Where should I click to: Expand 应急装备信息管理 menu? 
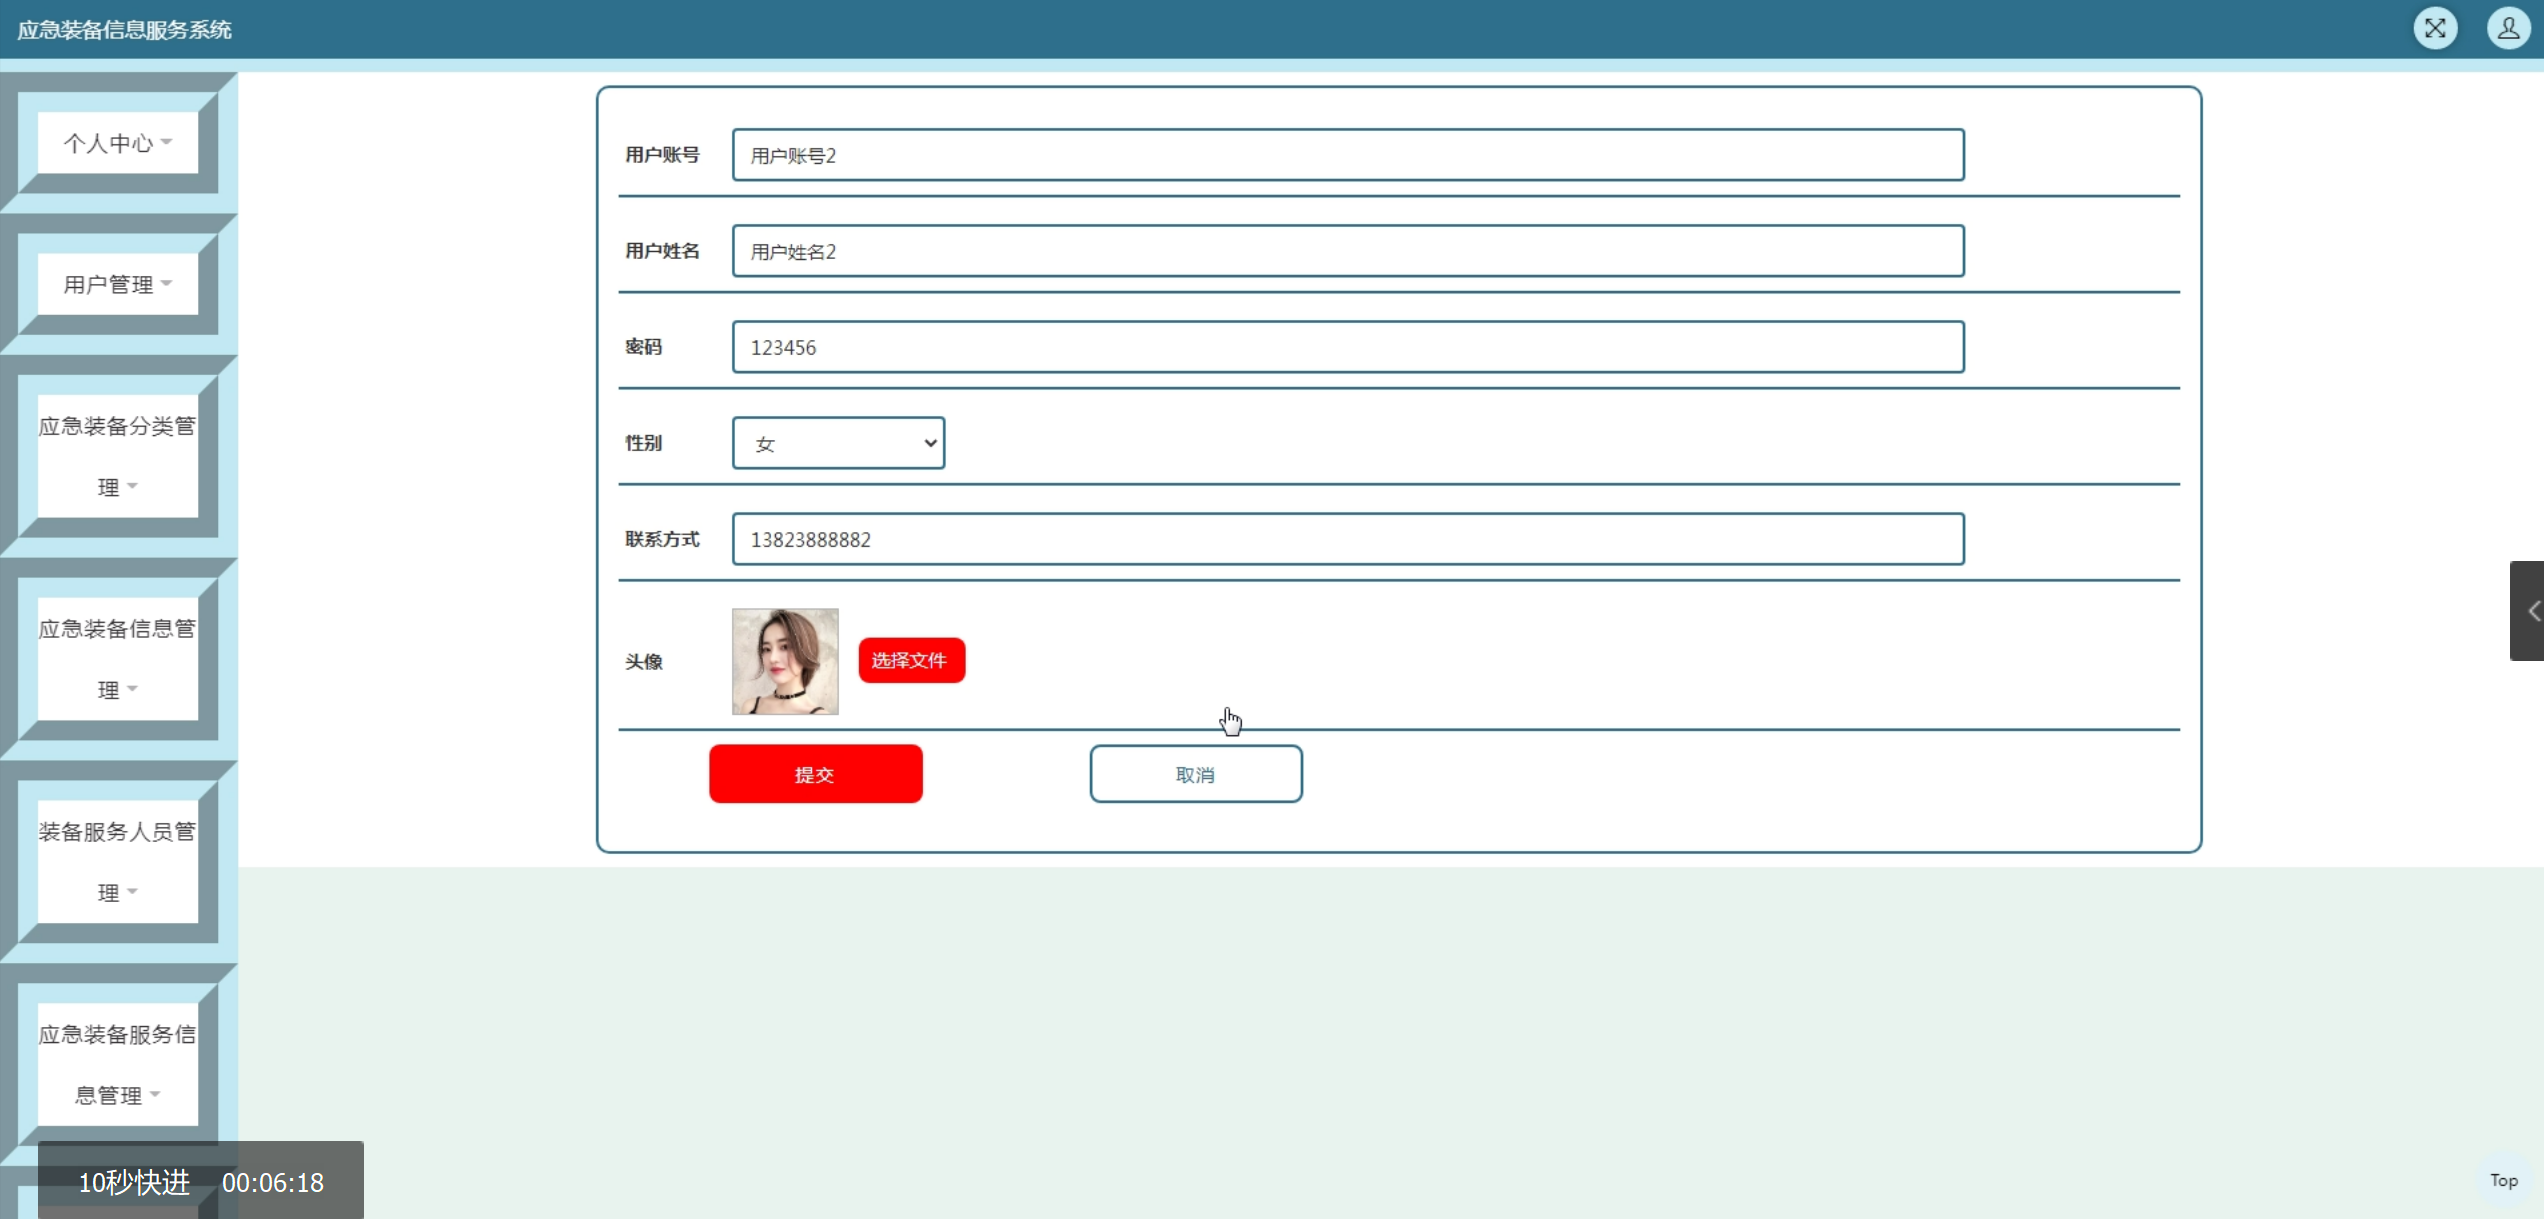[117, 659]
